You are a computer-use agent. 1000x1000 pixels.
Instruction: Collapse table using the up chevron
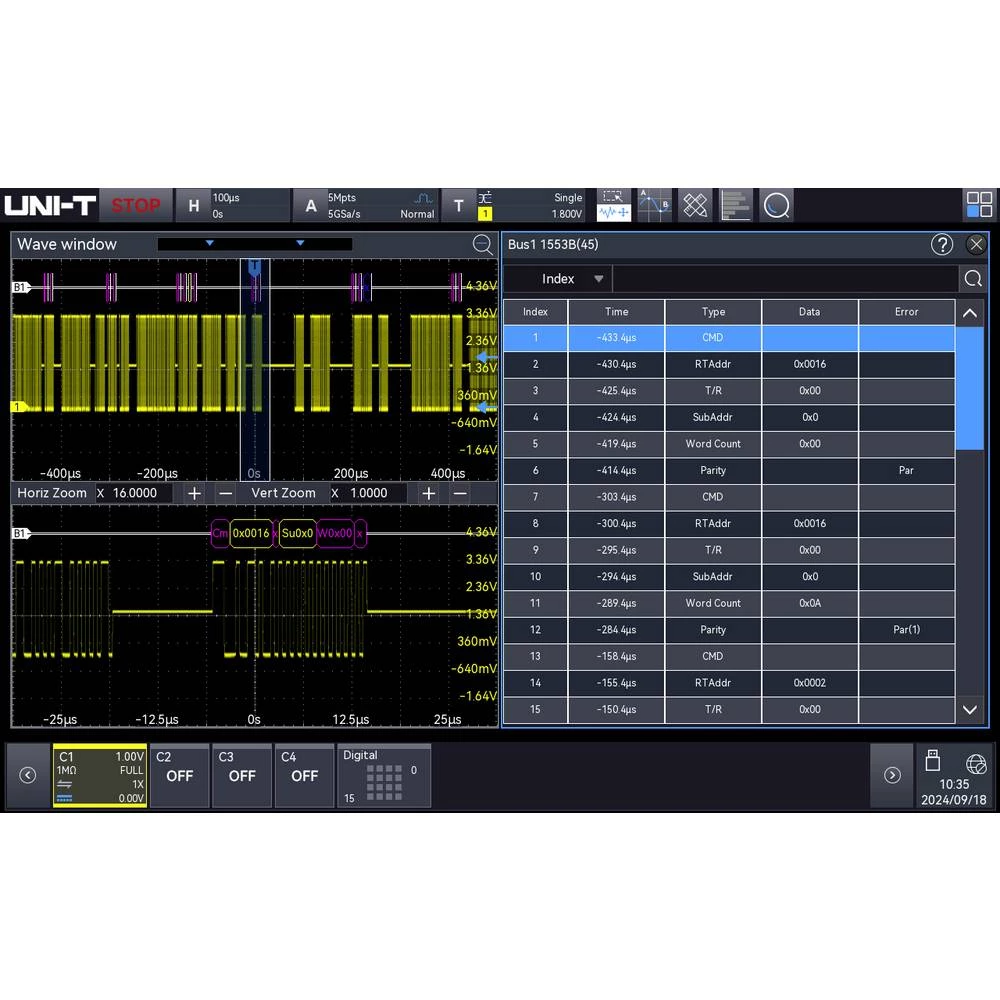pos(970,312)
